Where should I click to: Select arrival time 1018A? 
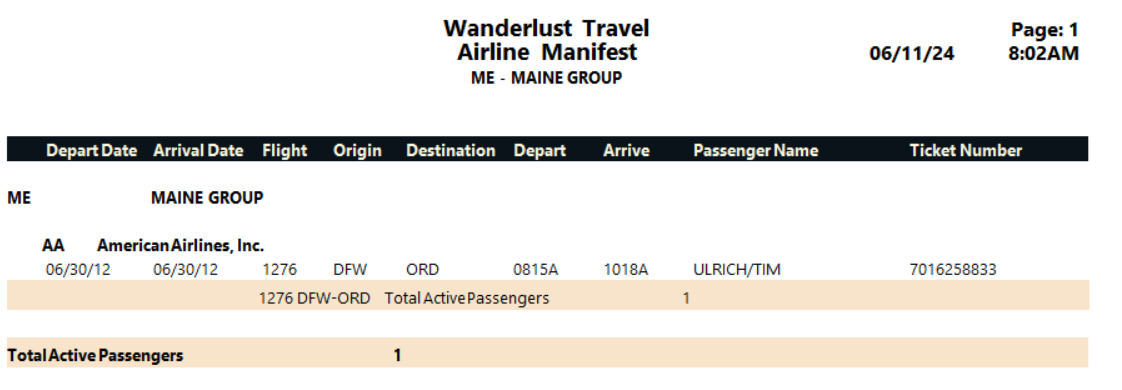pos(625,270)
